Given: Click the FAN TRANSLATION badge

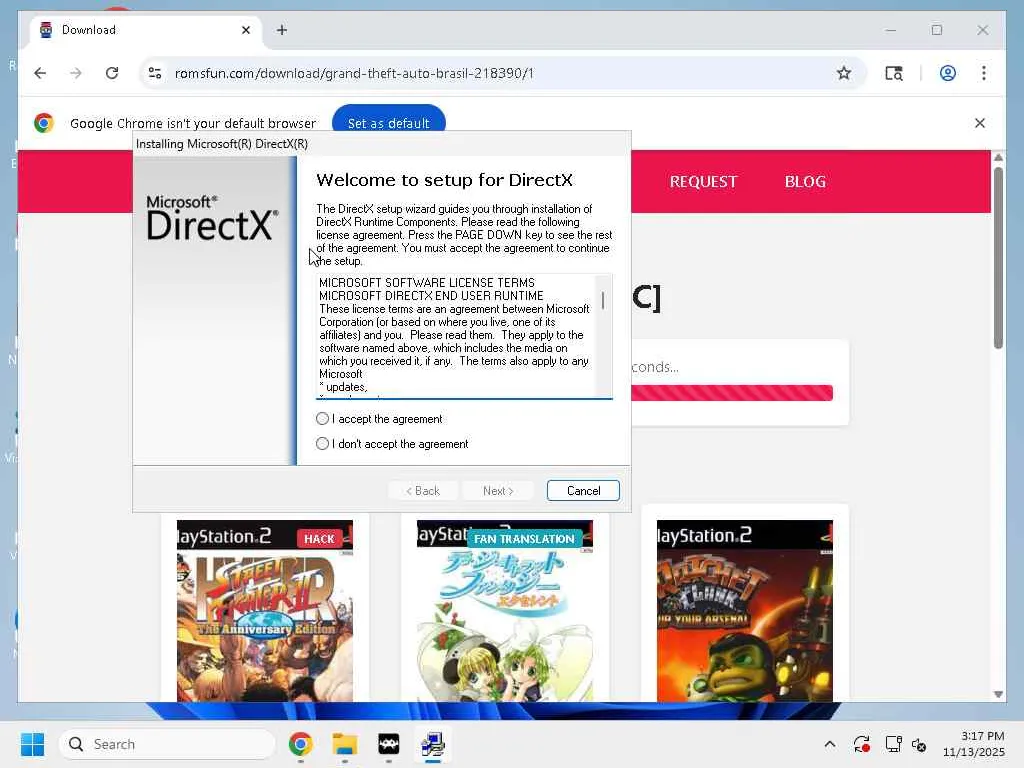Looking at the screenshot, I should (524, 539).
